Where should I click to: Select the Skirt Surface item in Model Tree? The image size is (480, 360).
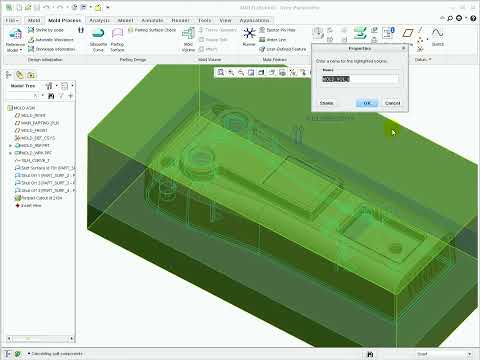[x=45, y=168]
